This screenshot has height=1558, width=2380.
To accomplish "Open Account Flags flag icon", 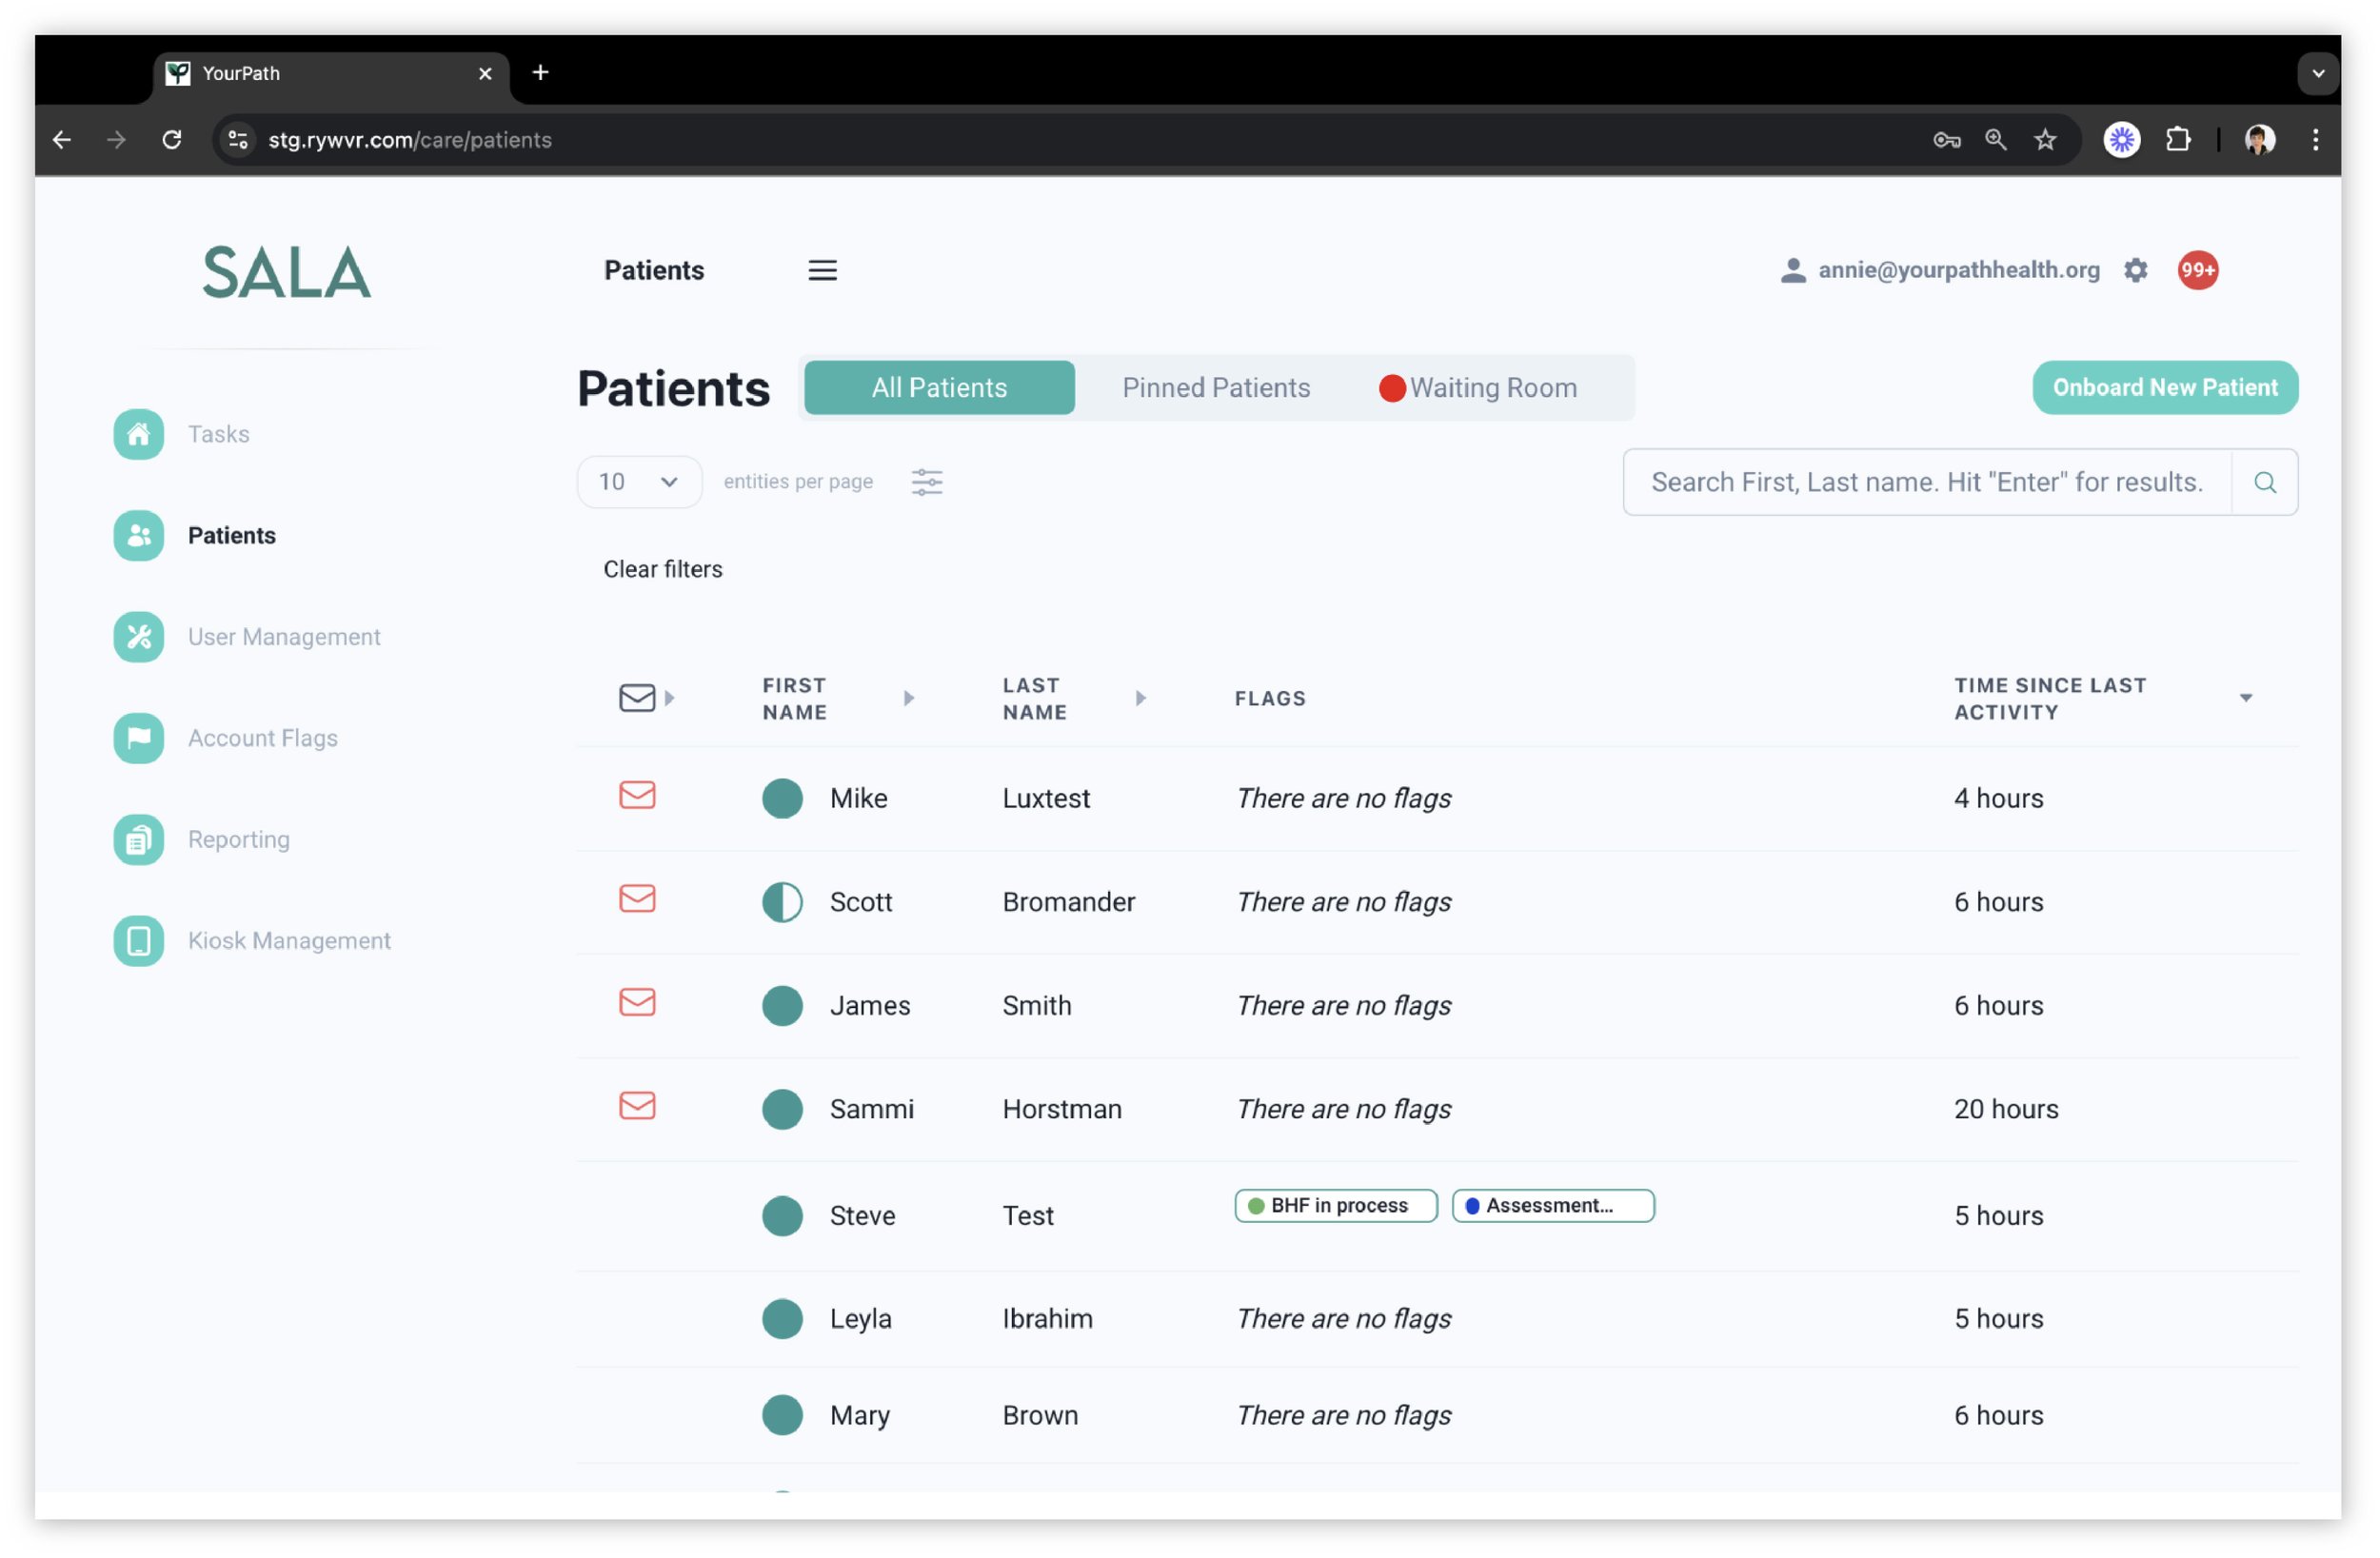I will [x=138, y=738].
